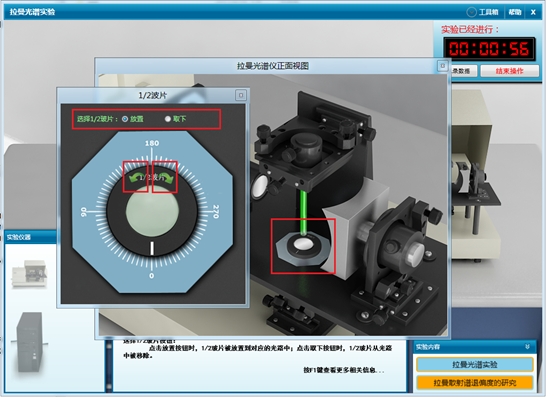
Task: Select the 拉曼散射谱退偏度的研究 item
Action: (475, 383)
